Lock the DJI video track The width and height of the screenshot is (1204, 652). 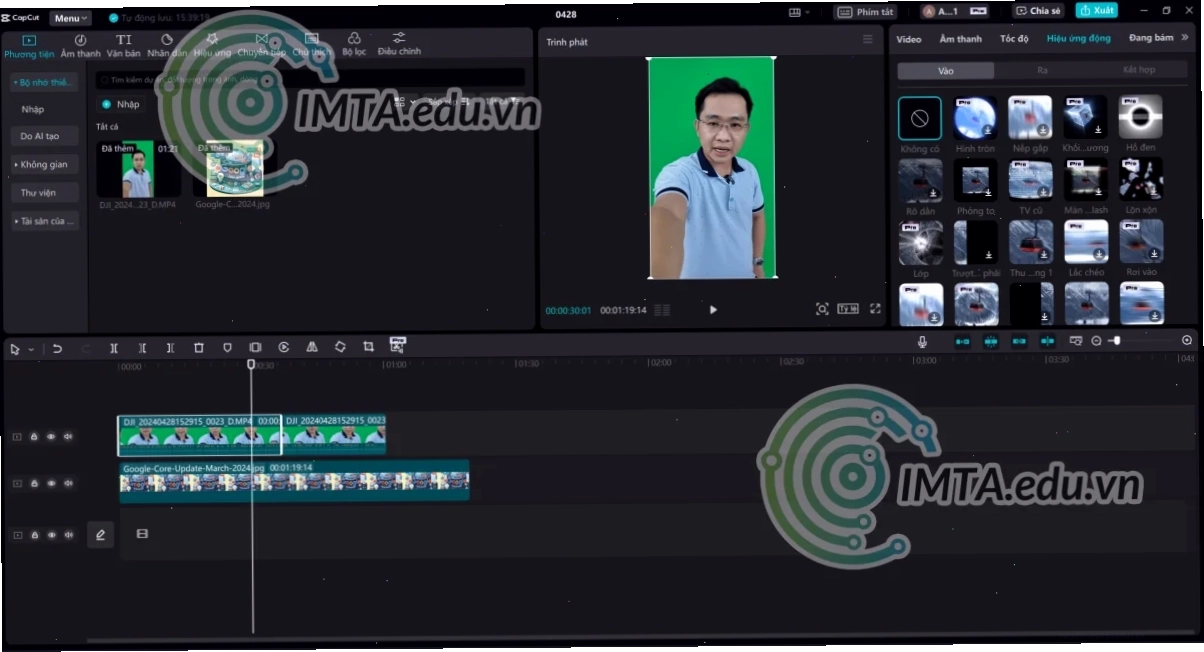click(x=34, y=437)
